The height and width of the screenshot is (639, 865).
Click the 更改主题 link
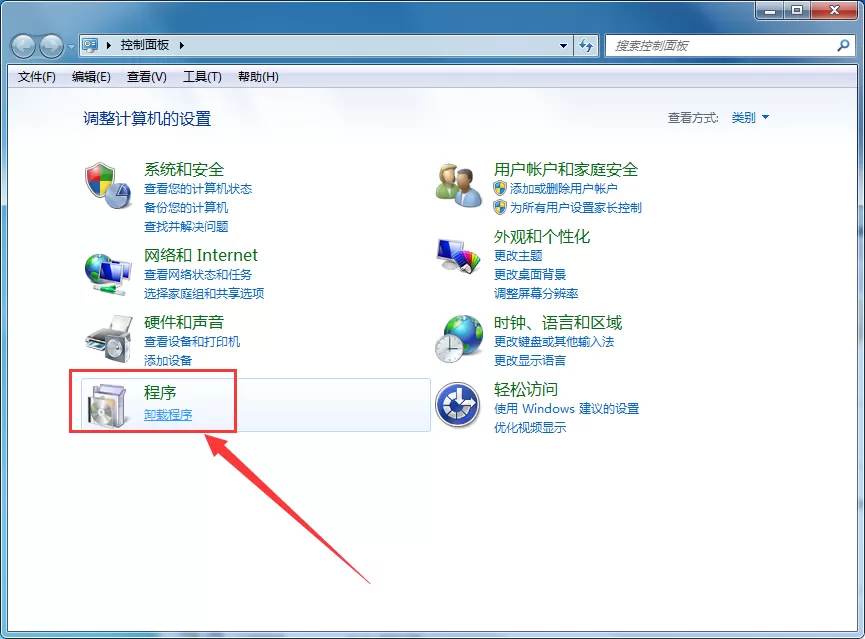(x=518, y=255)
